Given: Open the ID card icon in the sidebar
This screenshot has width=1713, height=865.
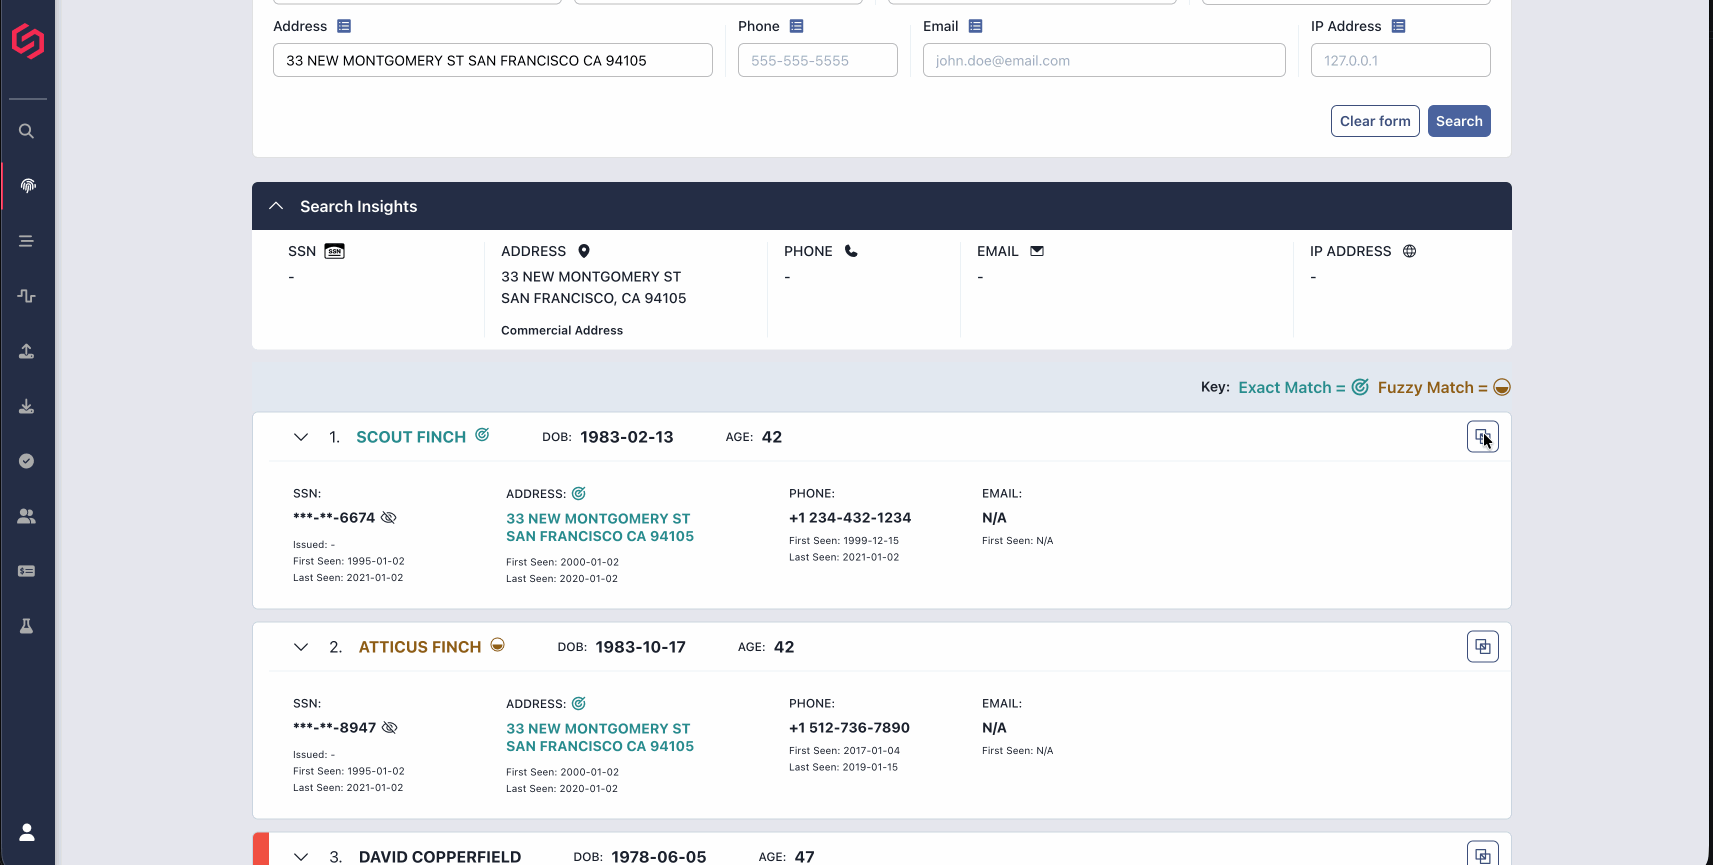Looking at the screenshot, I should [x=27, y=571].
